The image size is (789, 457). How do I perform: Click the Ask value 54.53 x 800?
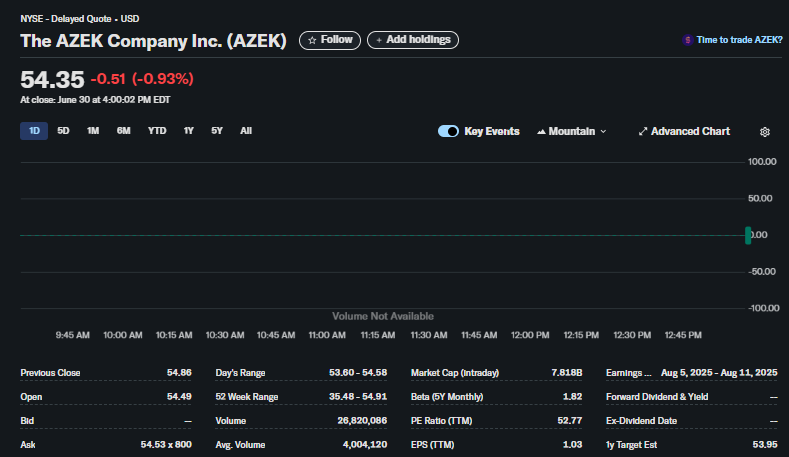[166, 445]
